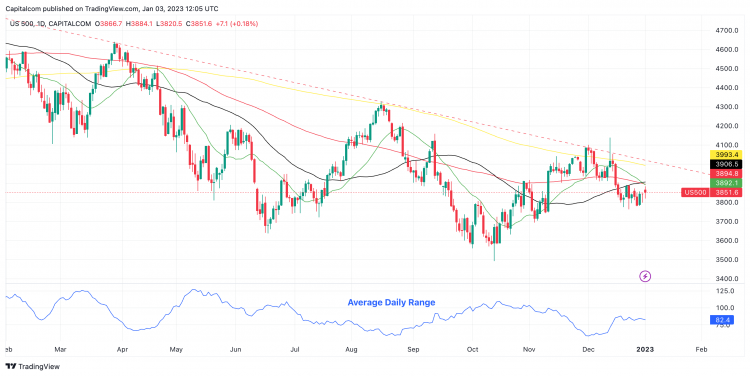The width and height of the screenshot is (750, 376).
Task: Click the open value O3866.7
Action: click(x=109, y=23)
